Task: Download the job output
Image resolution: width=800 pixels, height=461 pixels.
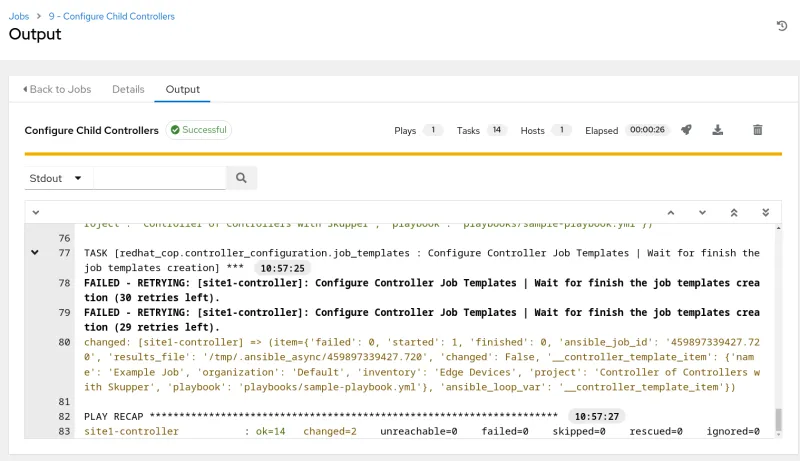Action: [717, 130]
